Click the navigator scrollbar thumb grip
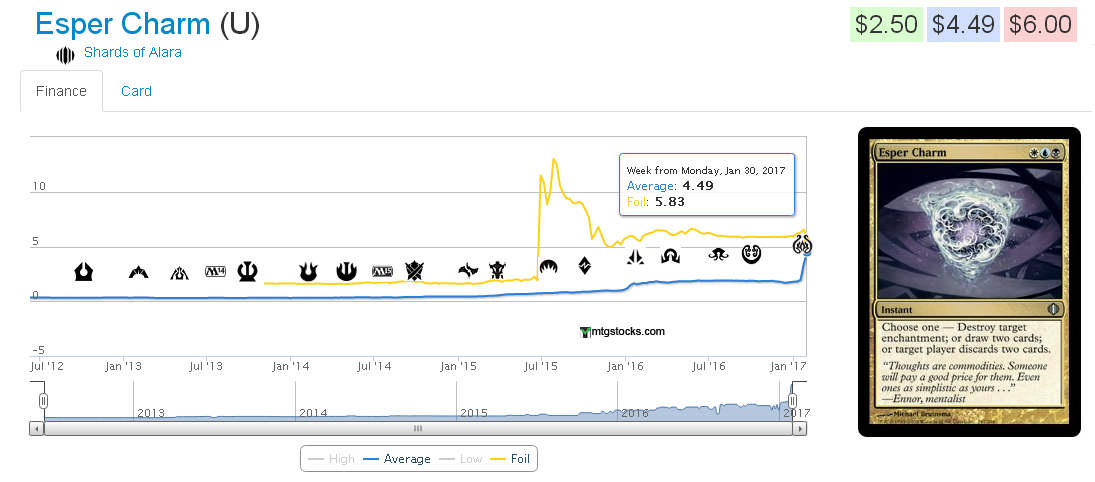 418,428
